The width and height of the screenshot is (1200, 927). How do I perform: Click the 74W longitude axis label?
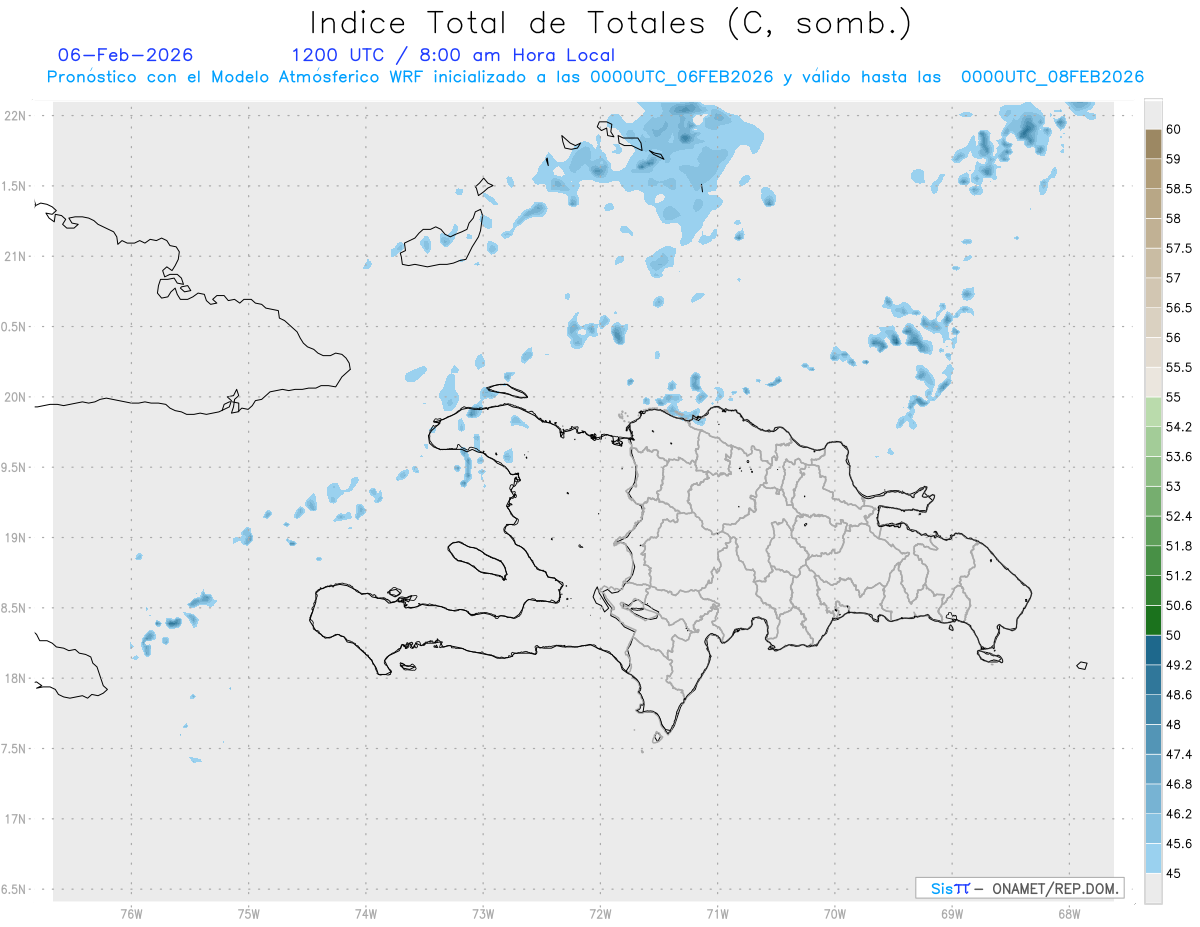pyautogui.click(x=366, y=913)
